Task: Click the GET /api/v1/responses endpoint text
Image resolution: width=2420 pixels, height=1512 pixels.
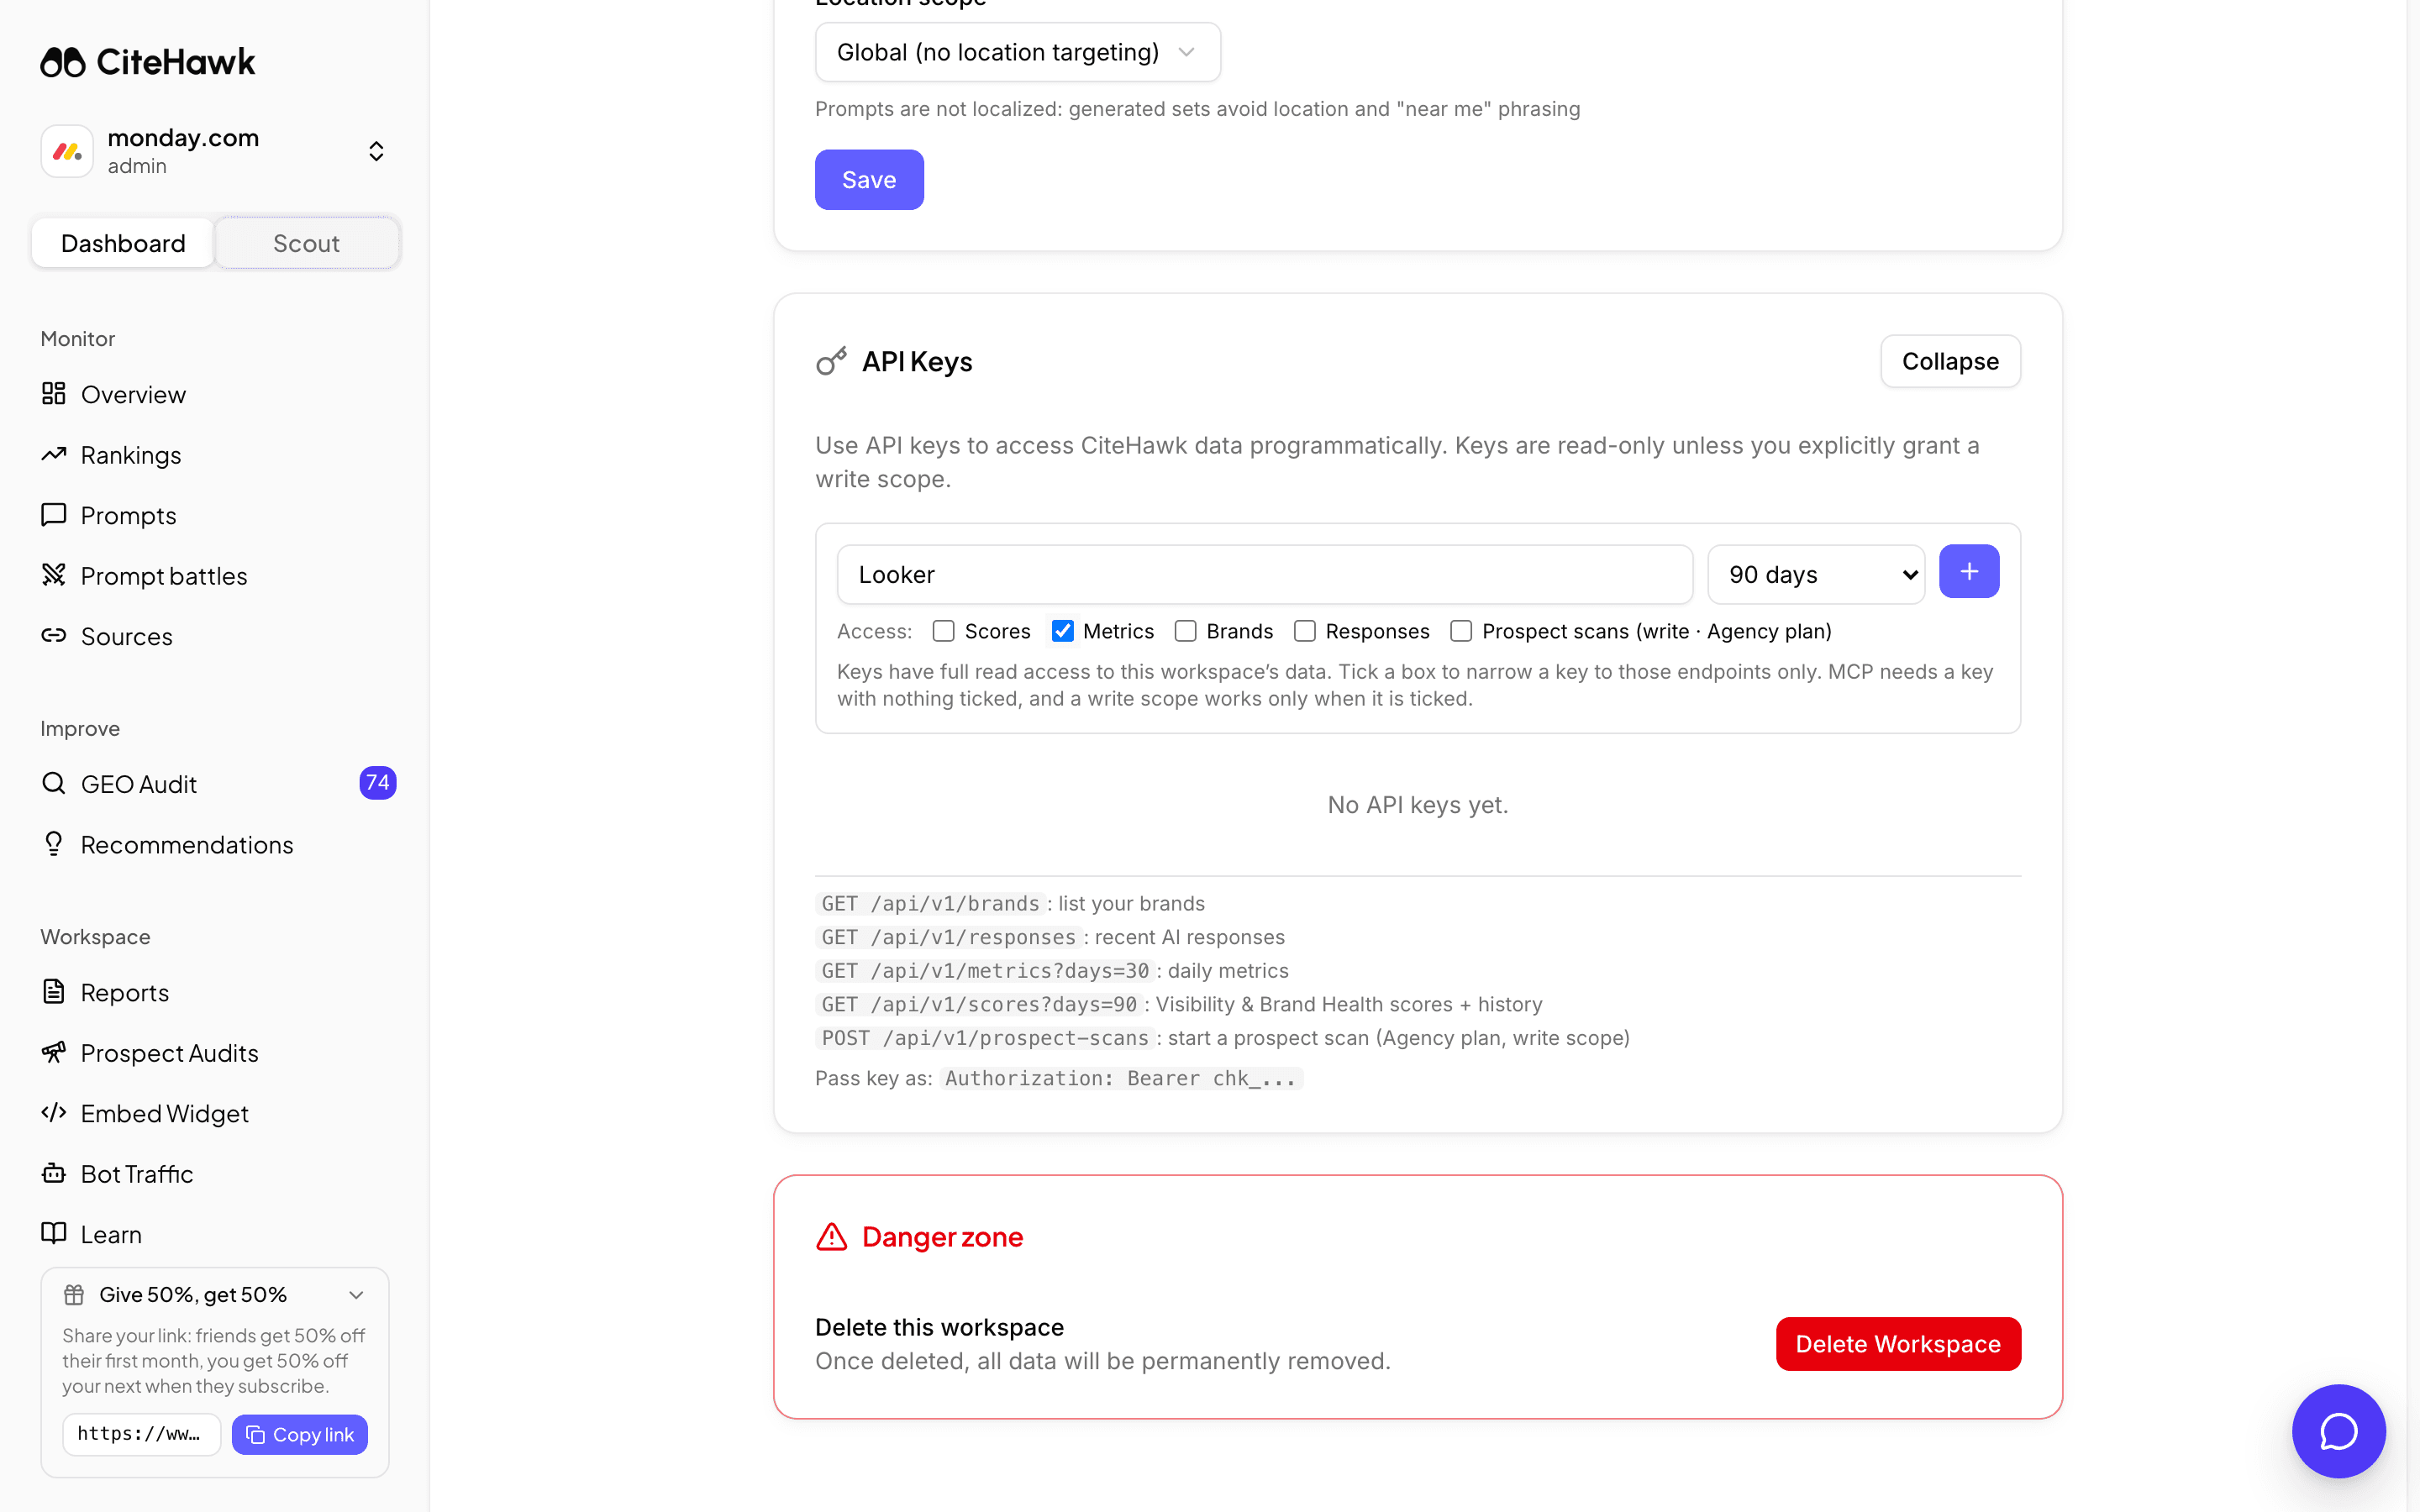Action: [948, 937]
